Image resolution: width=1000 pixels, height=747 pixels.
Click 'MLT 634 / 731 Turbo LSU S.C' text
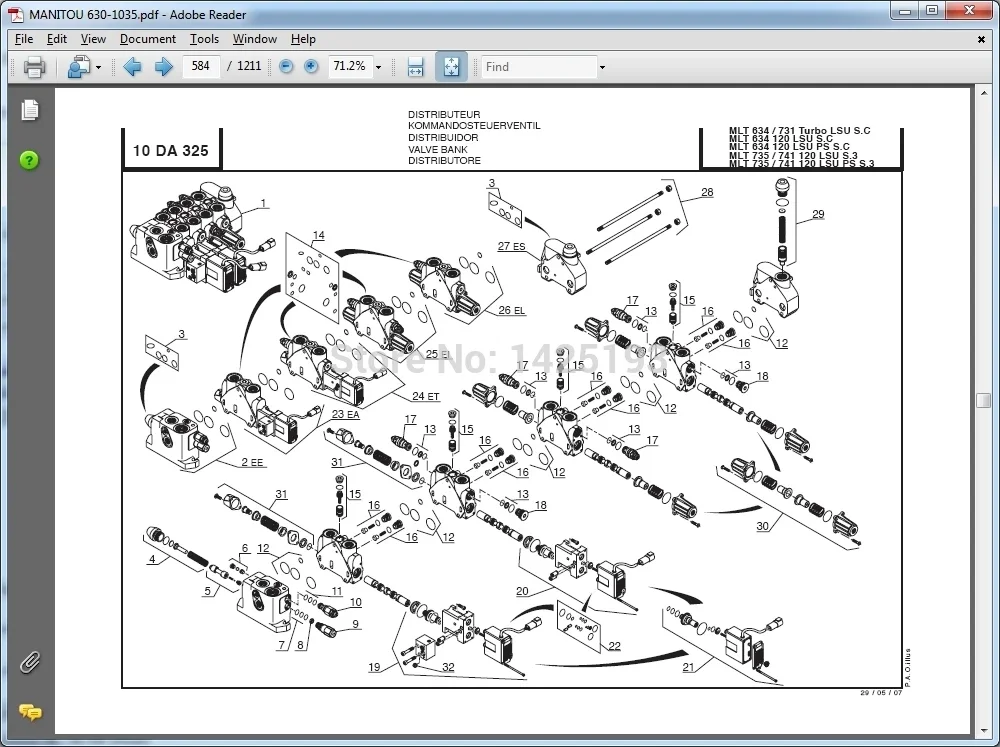[799, 130]
